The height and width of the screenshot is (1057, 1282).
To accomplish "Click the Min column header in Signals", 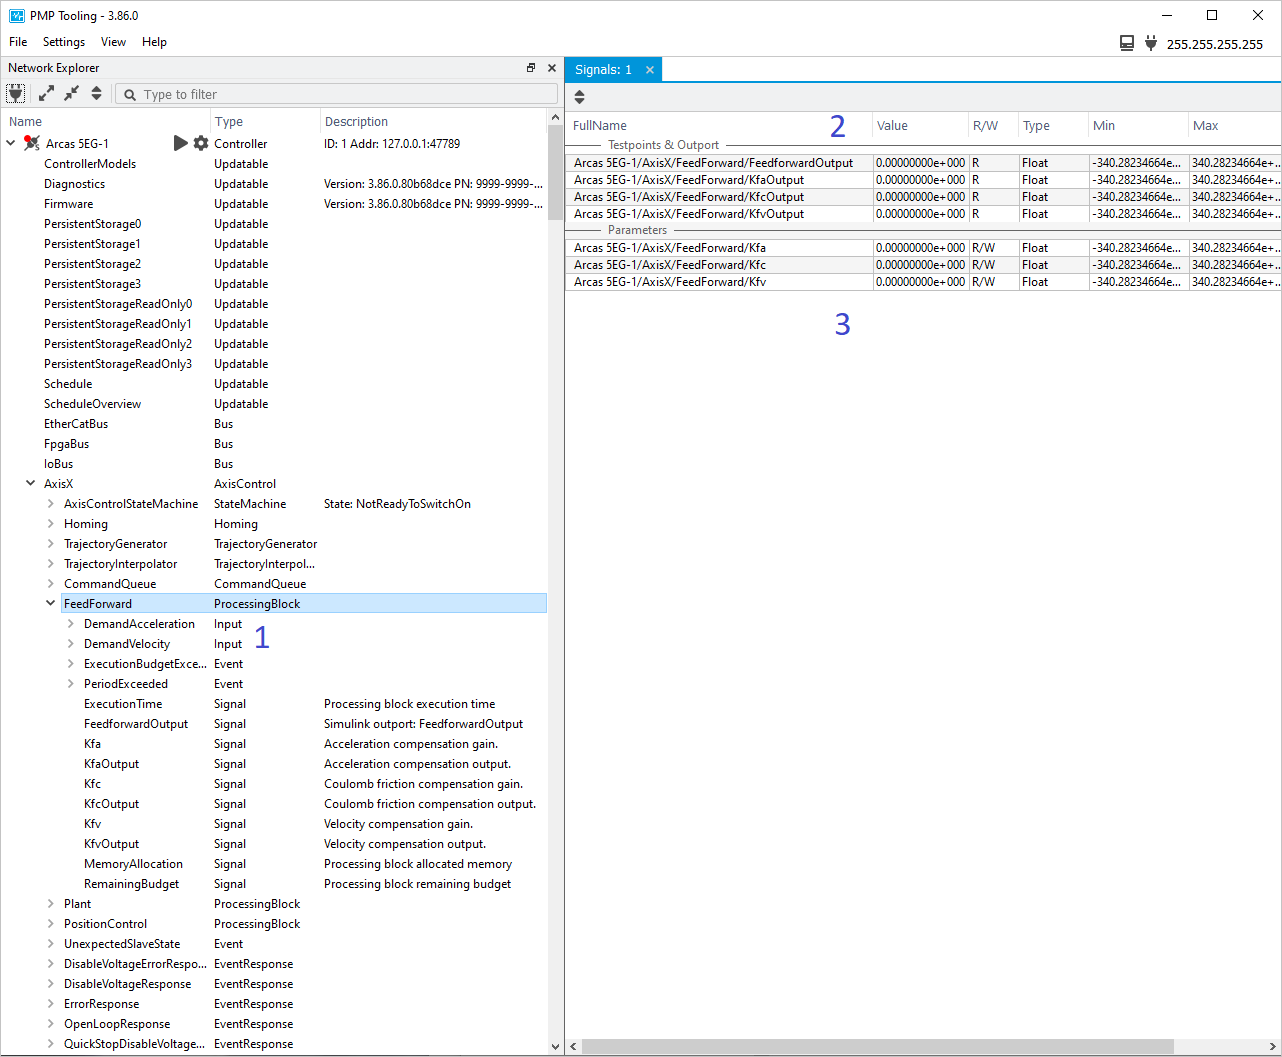I will [1137, 125].
